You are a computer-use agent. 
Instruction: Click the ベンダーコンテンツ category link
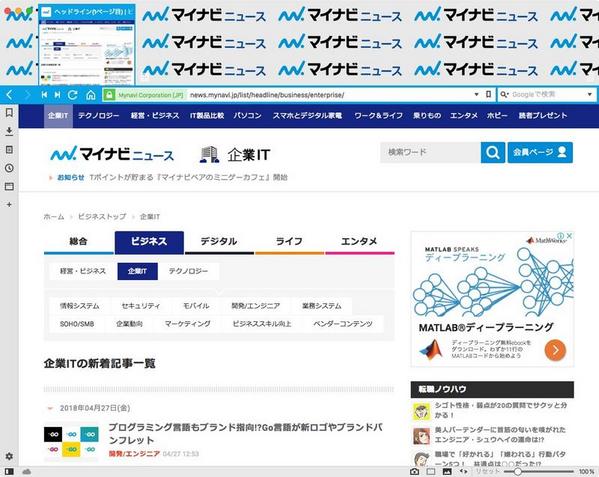pyautogui.click(x=343, y=324)
